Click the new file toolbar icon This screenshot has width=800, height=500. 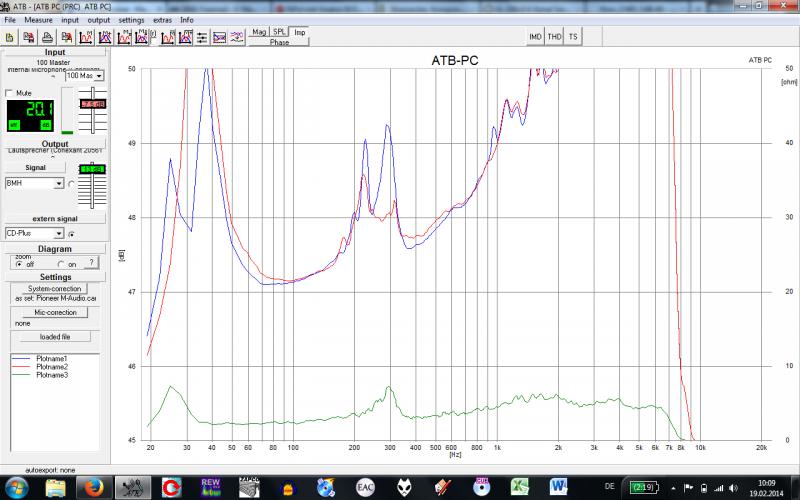(9, 37)
